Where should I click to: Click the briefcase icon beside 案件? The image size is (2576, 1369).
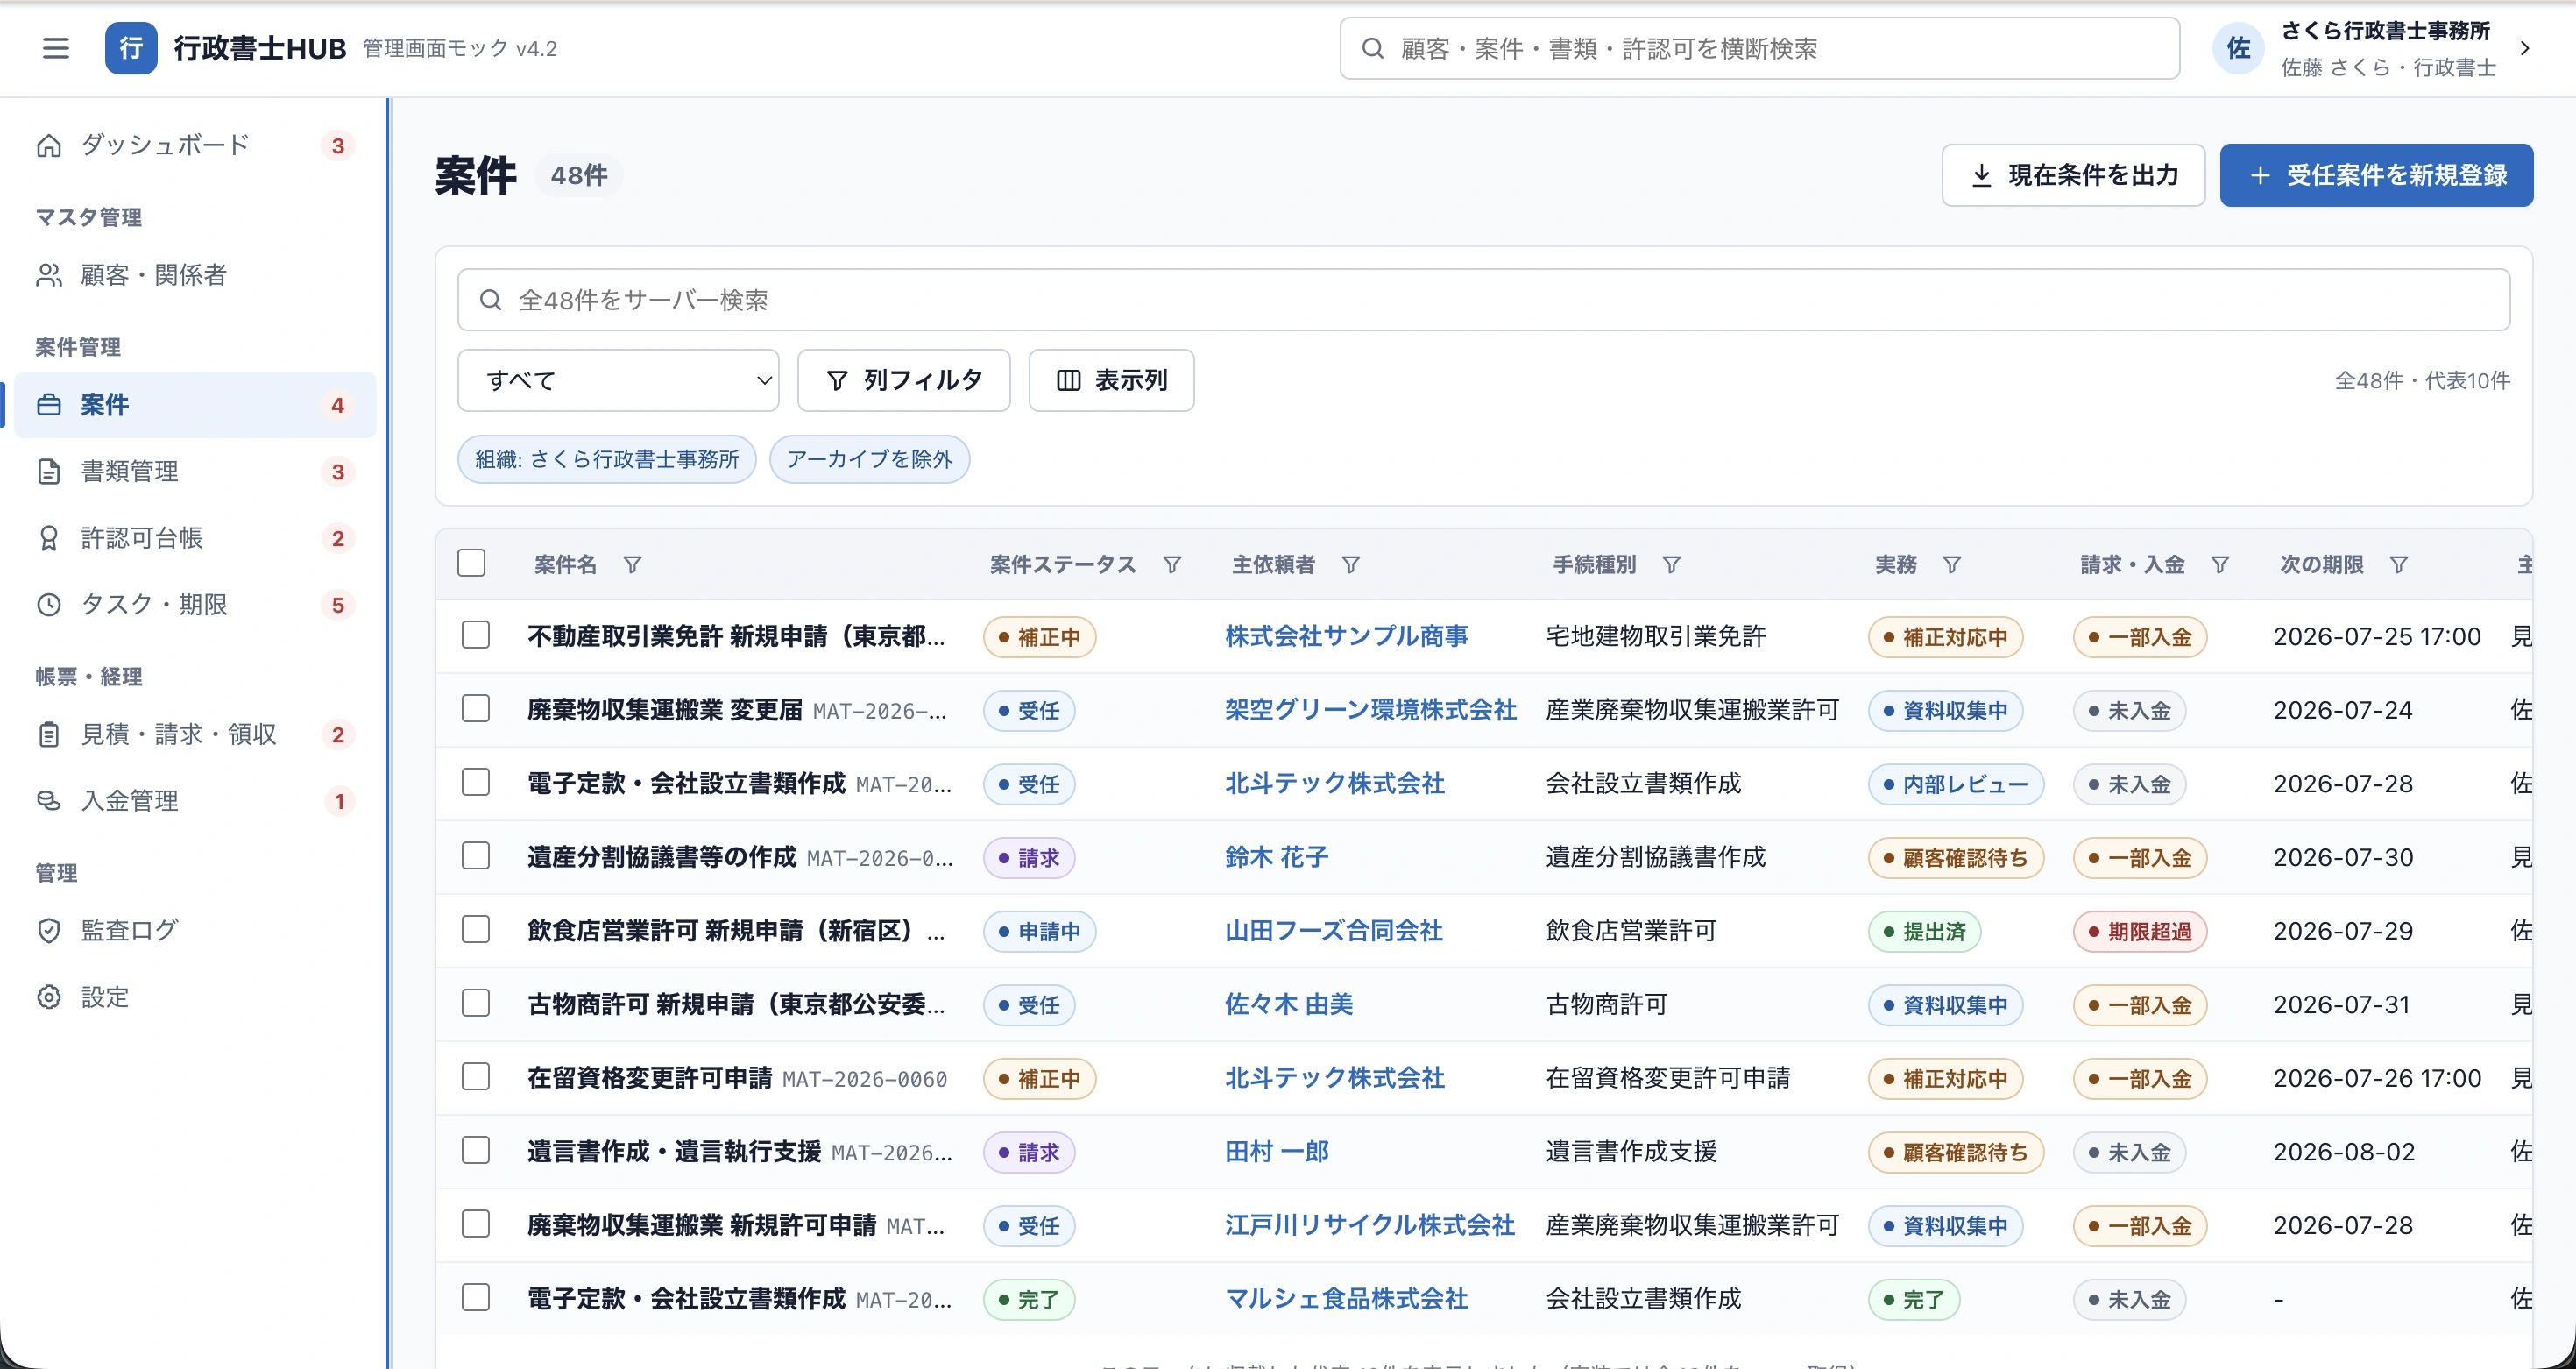(49, 405)
